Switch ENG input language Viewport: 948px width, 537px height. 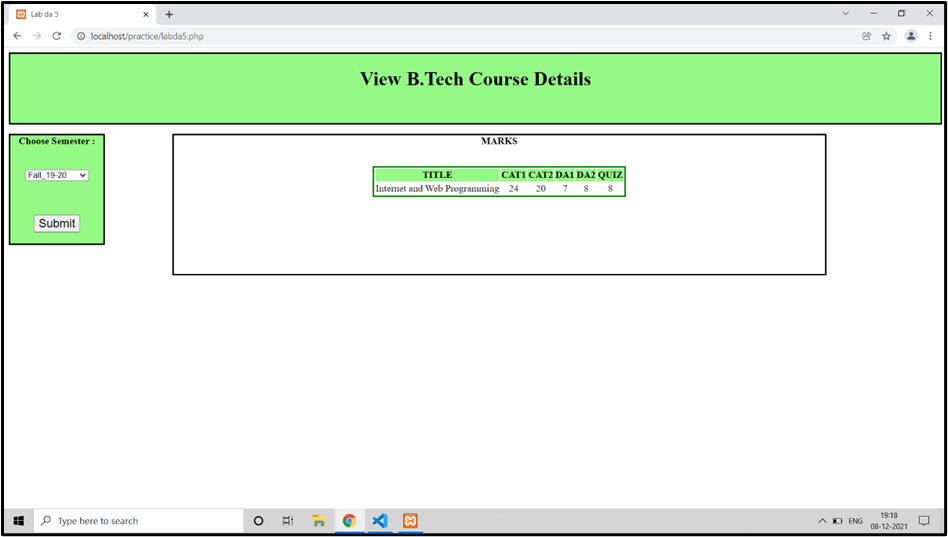[x=855, y=521]
